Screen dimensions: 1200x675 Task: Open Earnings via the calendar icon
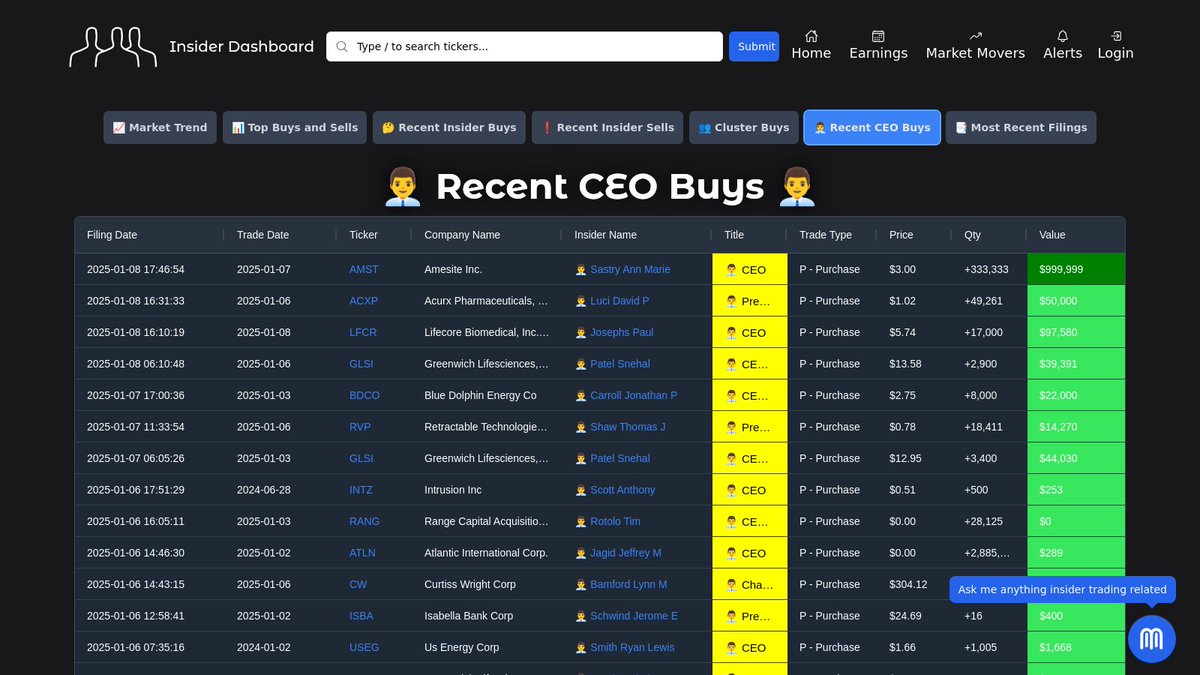point(878,36)
